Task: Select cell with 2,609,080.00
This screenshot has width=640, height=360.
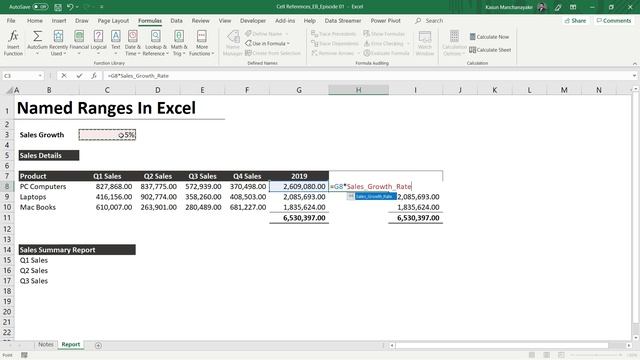Action: pos(299,187)
